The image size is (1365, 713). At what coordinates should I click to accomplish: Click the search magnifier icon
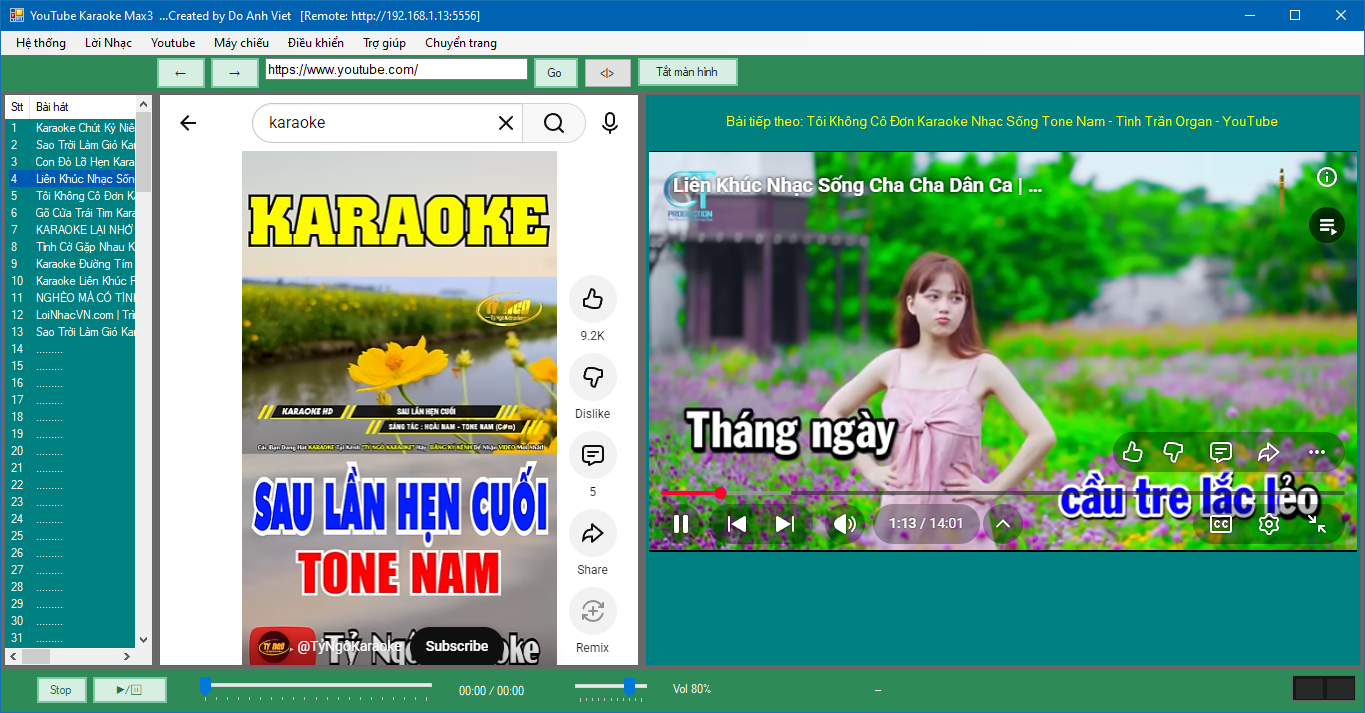[x=554, y=123]
